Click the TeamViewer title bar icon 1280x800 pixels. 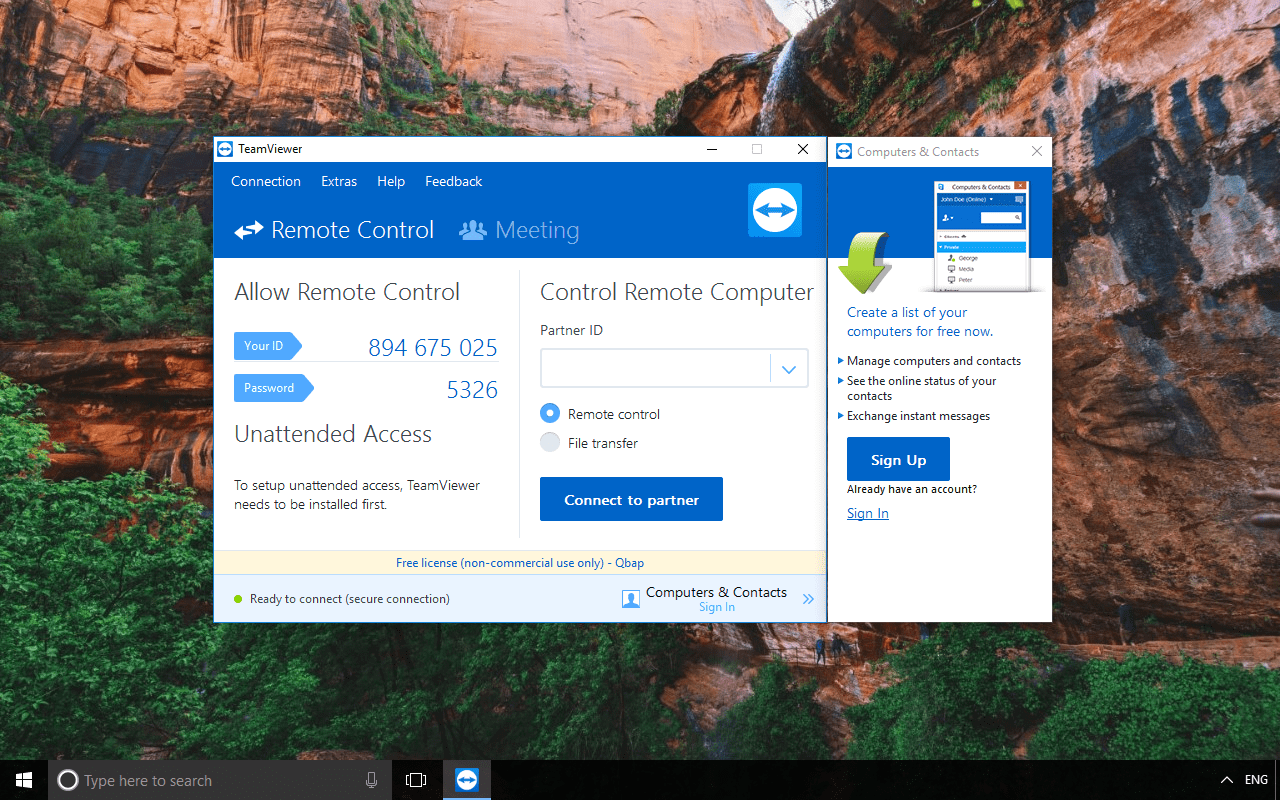(225, 149)
